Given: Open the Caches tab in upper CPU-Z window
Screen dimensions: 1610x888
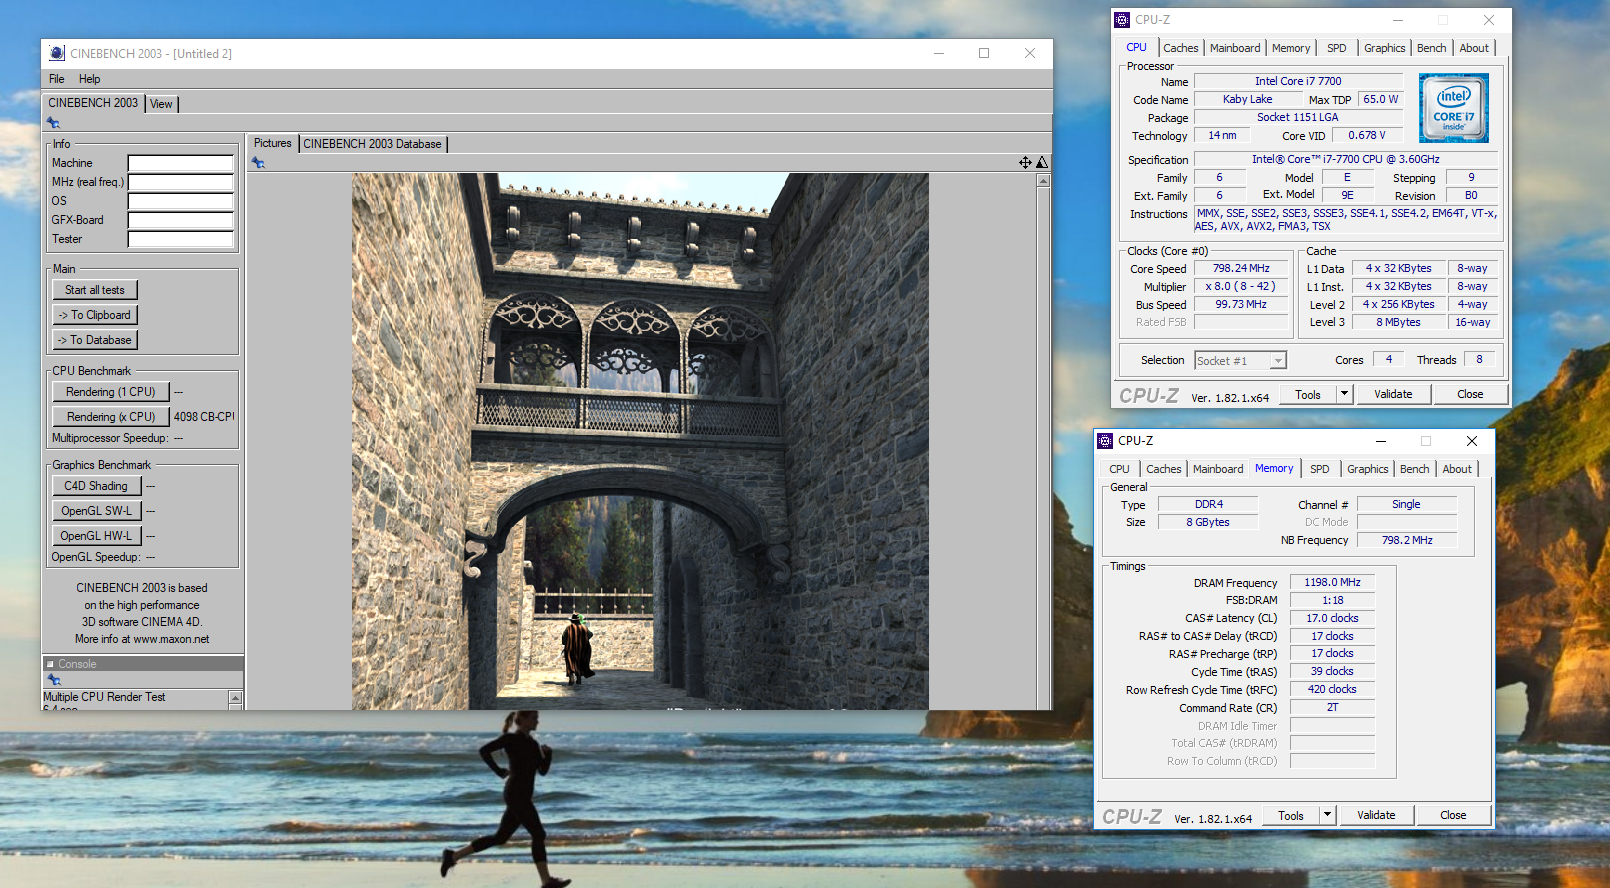Looking at the screenshot, I should (1180, 48).
